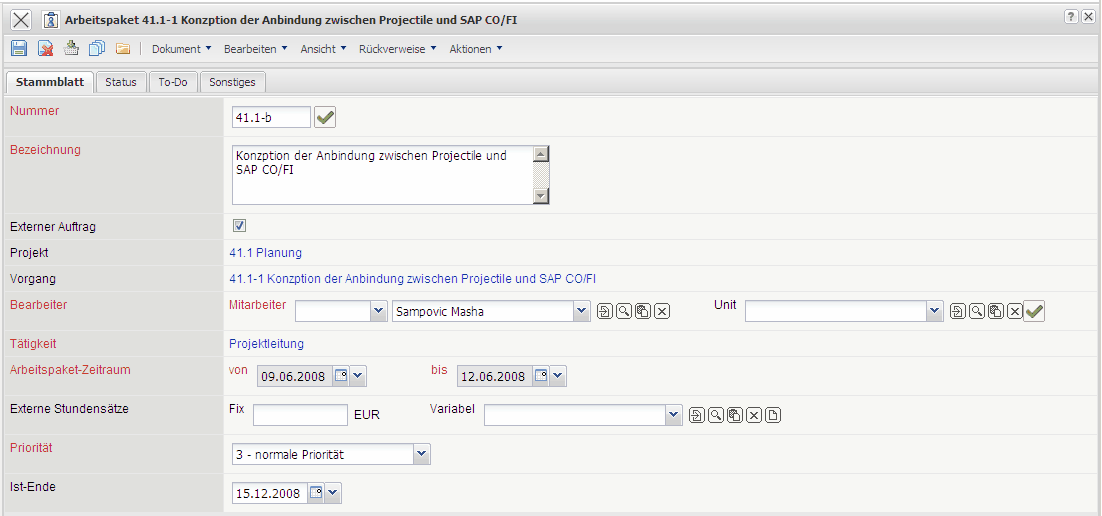Image resolution: width=1102 pixels, height=516 pixels.
Task: Click the copy documents icon in toolbar
Action: [97, 48]
